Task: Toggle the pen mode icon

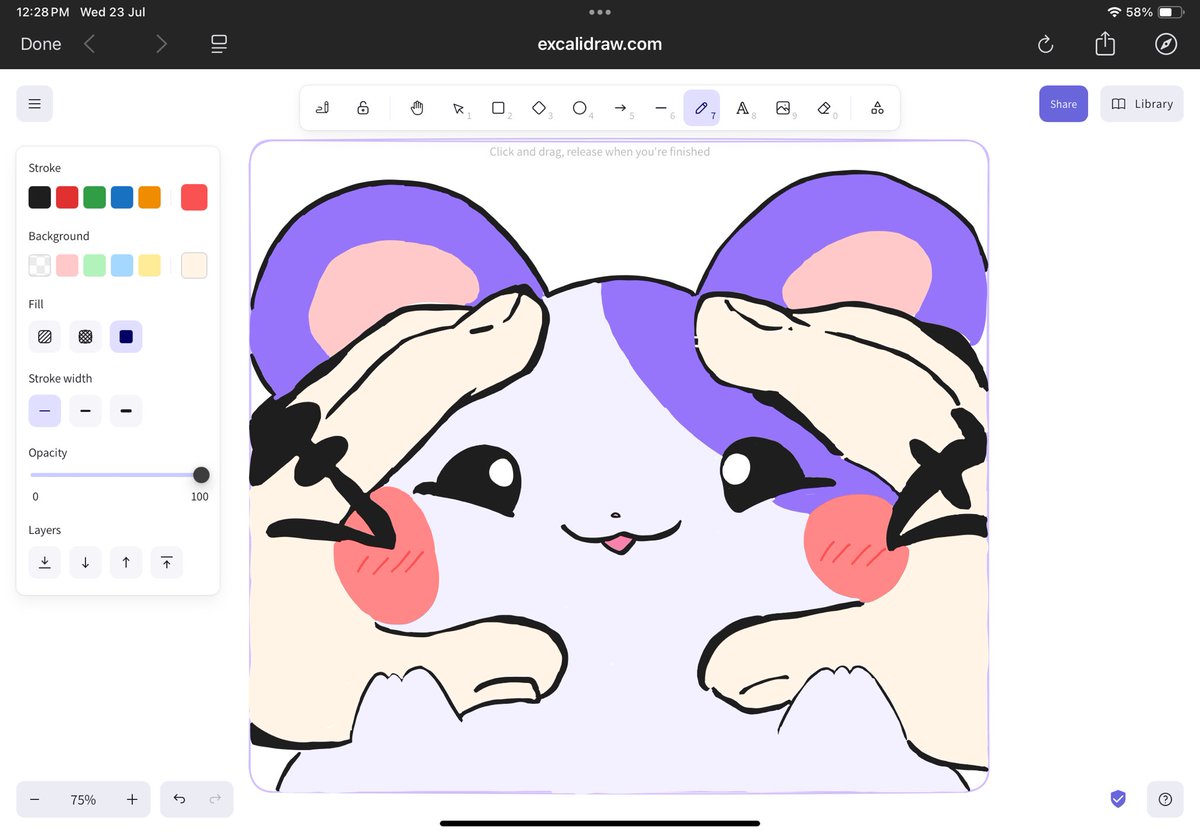Action: (322, 108)
